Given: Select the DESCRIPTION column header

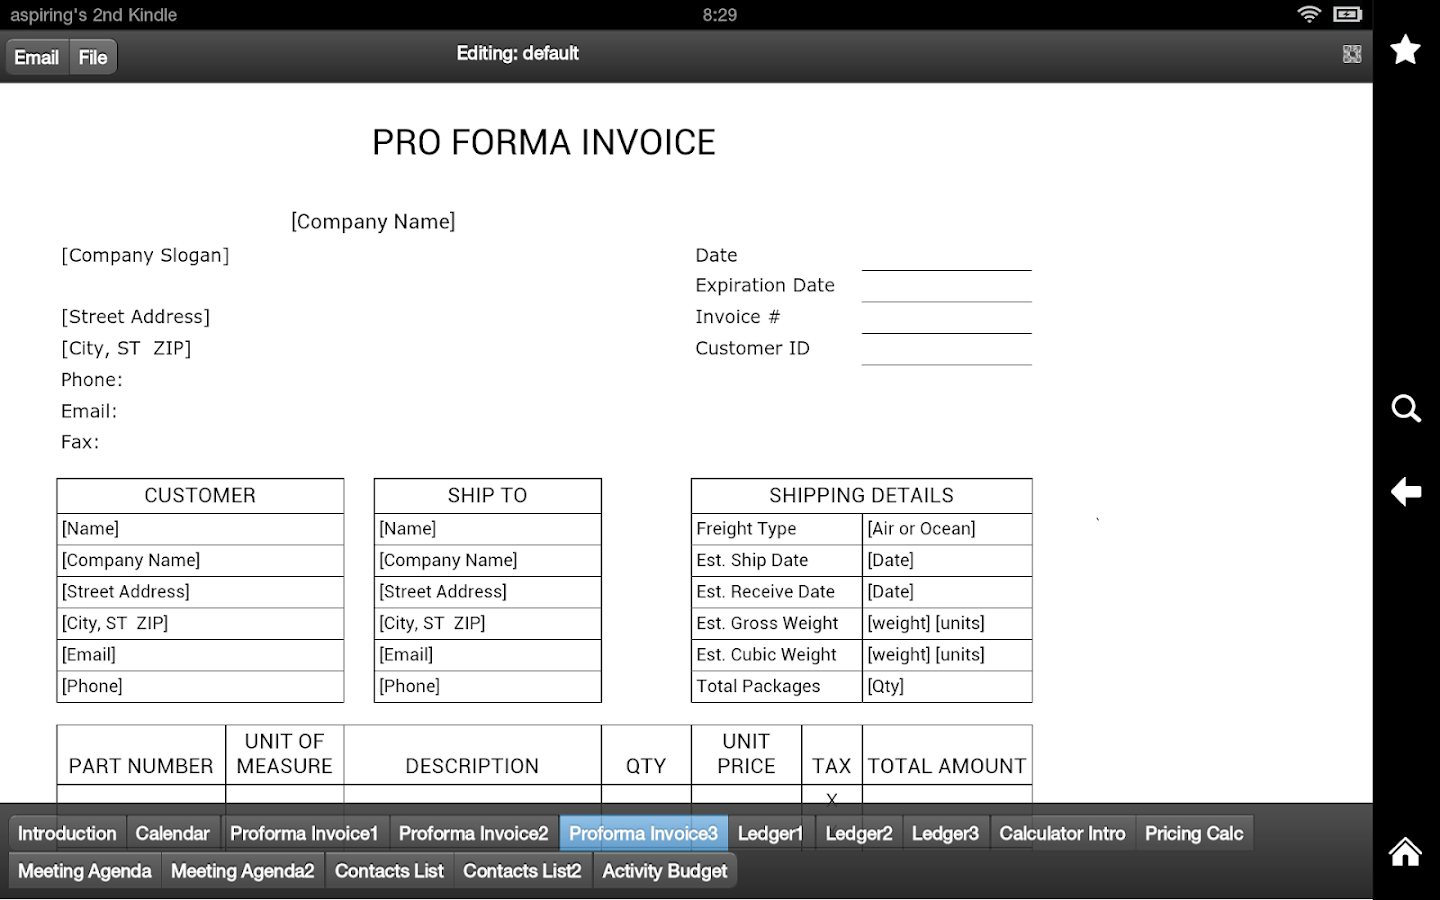Looking at the screenshot, I should [x=472, y=755].
